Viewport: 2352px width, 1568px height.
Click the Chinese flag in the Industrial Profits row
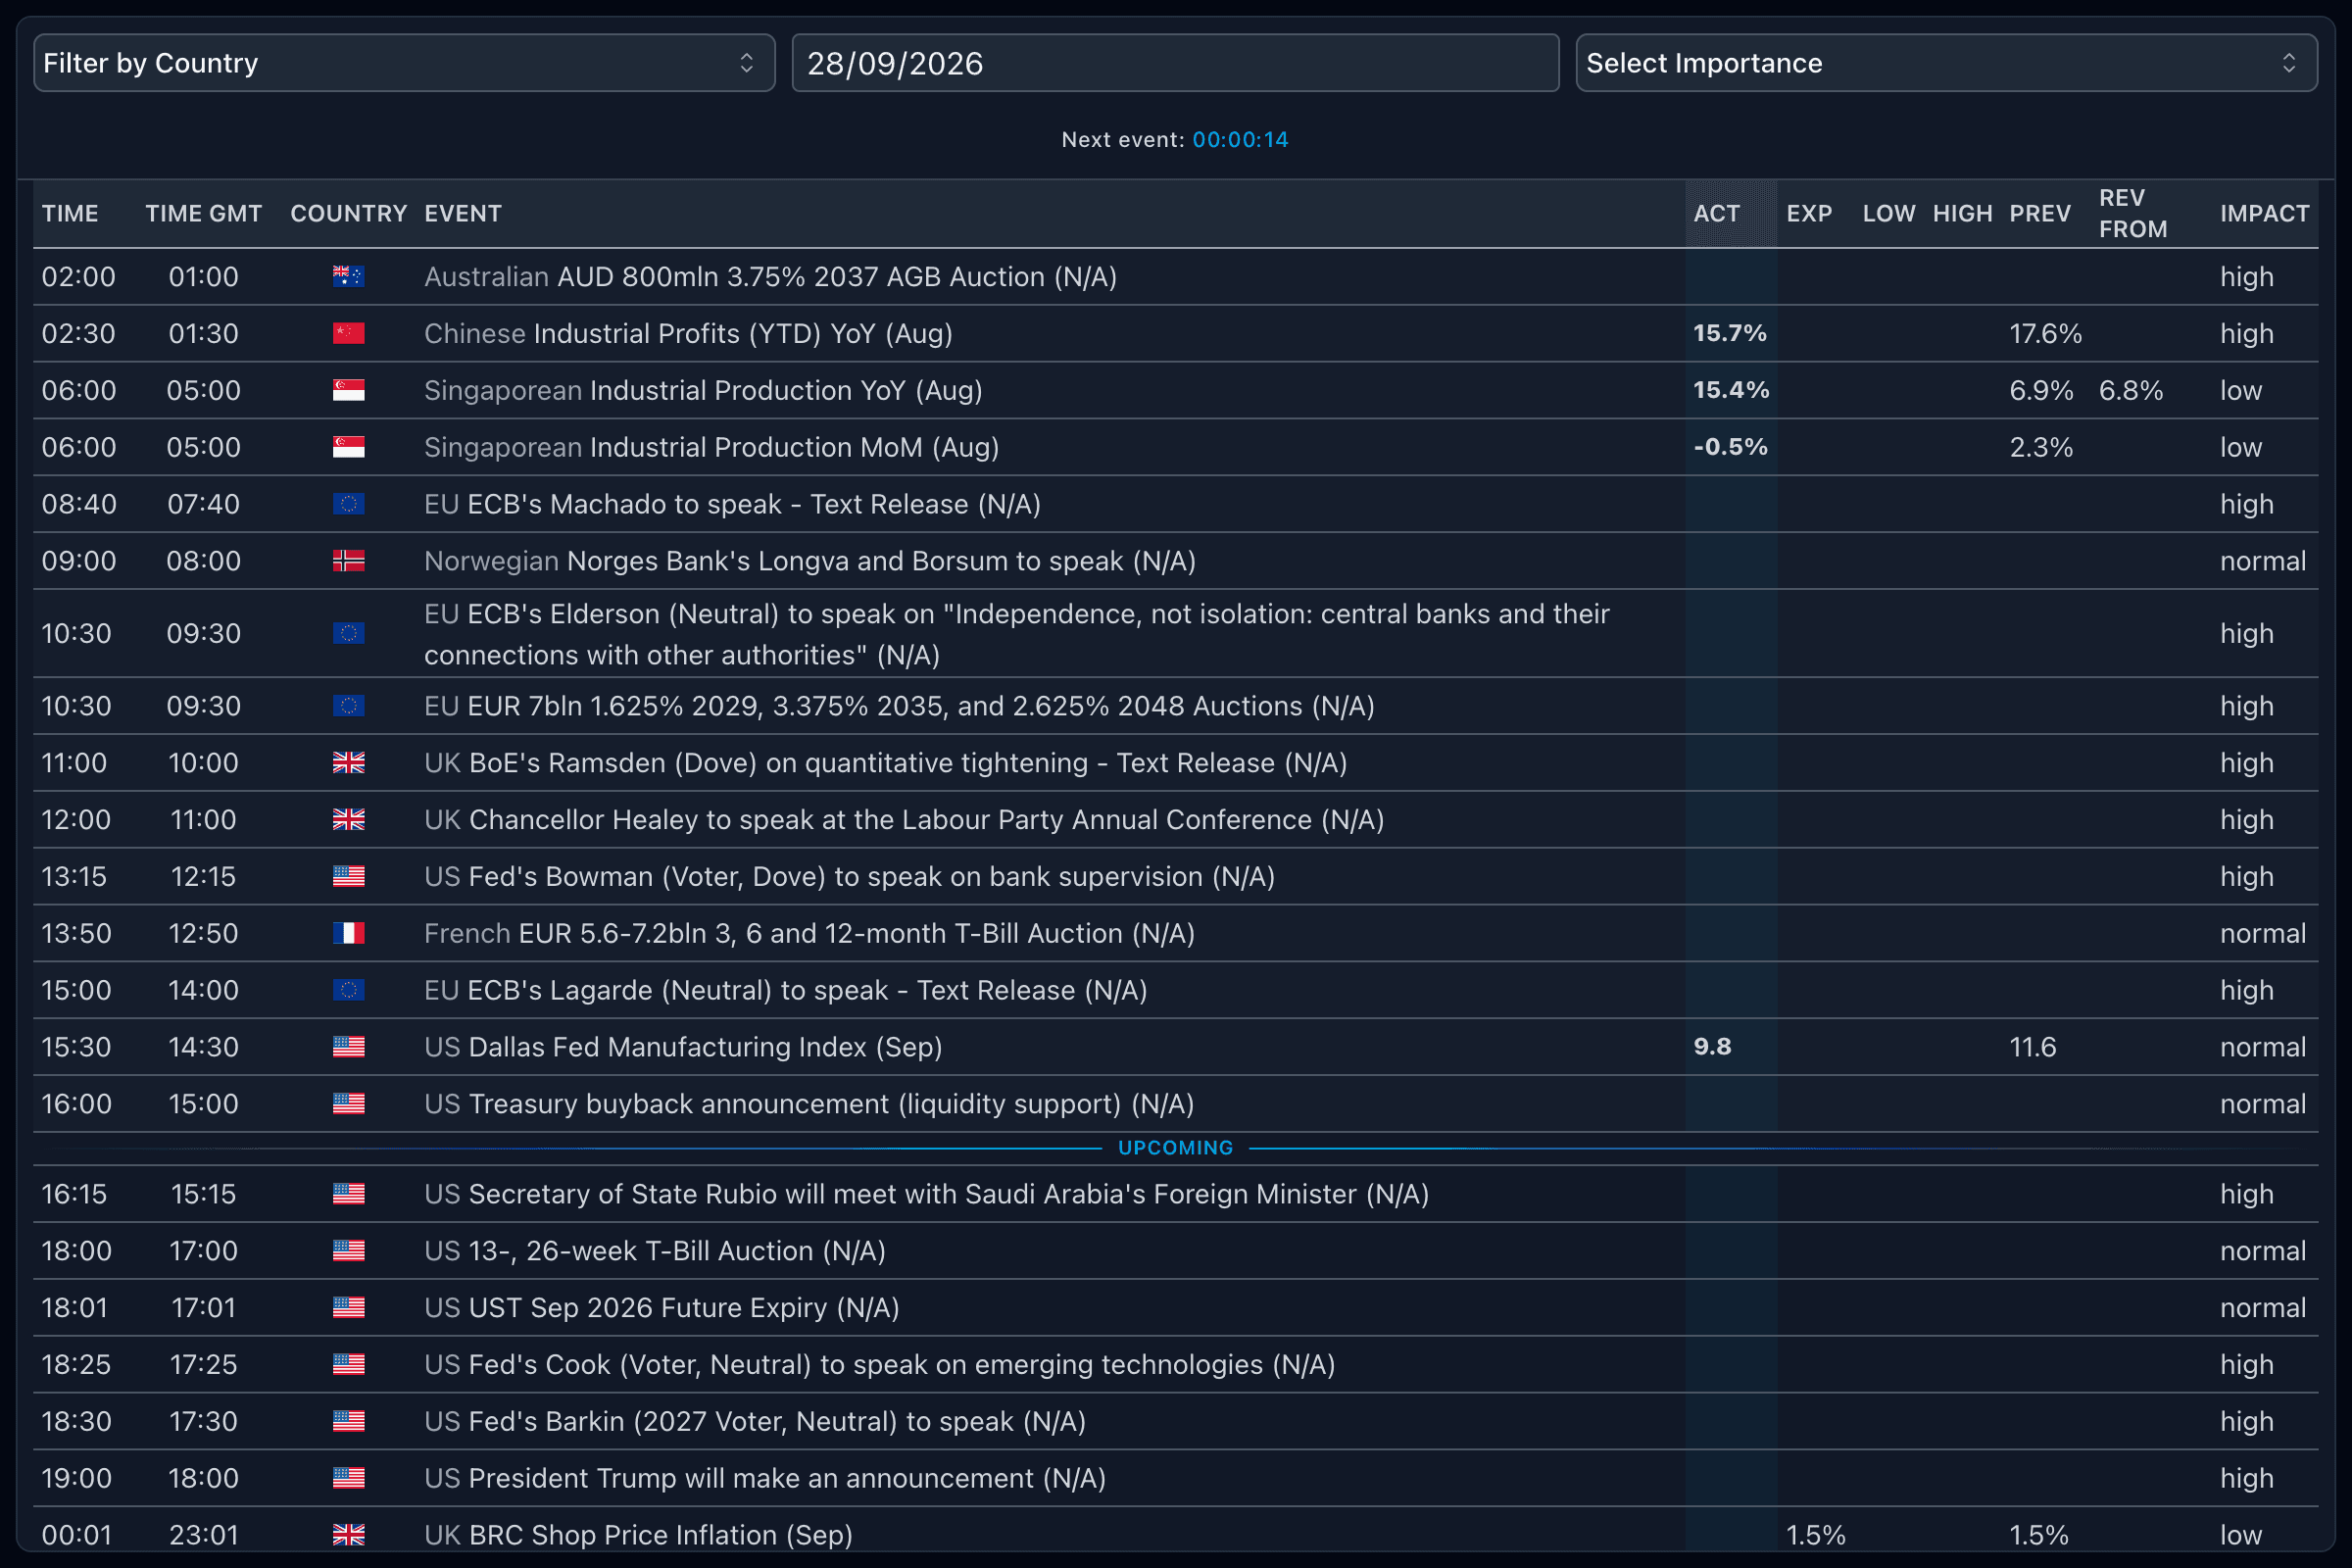point(348,334)
